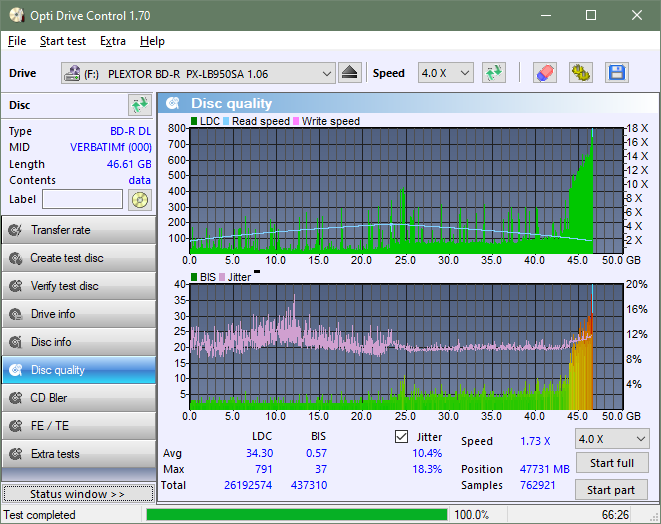Open the toolbar Speed 4.0 X dropdown

tap(446, 73)
